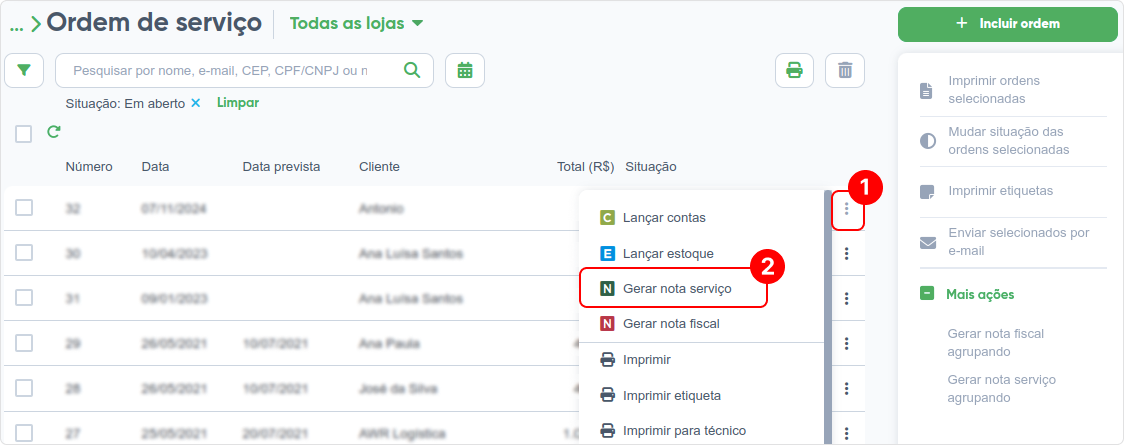Select the checkbox for order 29

click(24, 343)
